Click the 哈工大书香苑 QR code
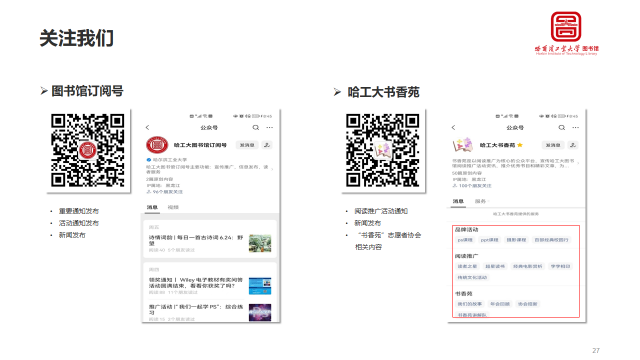 [x=383, y=150]
